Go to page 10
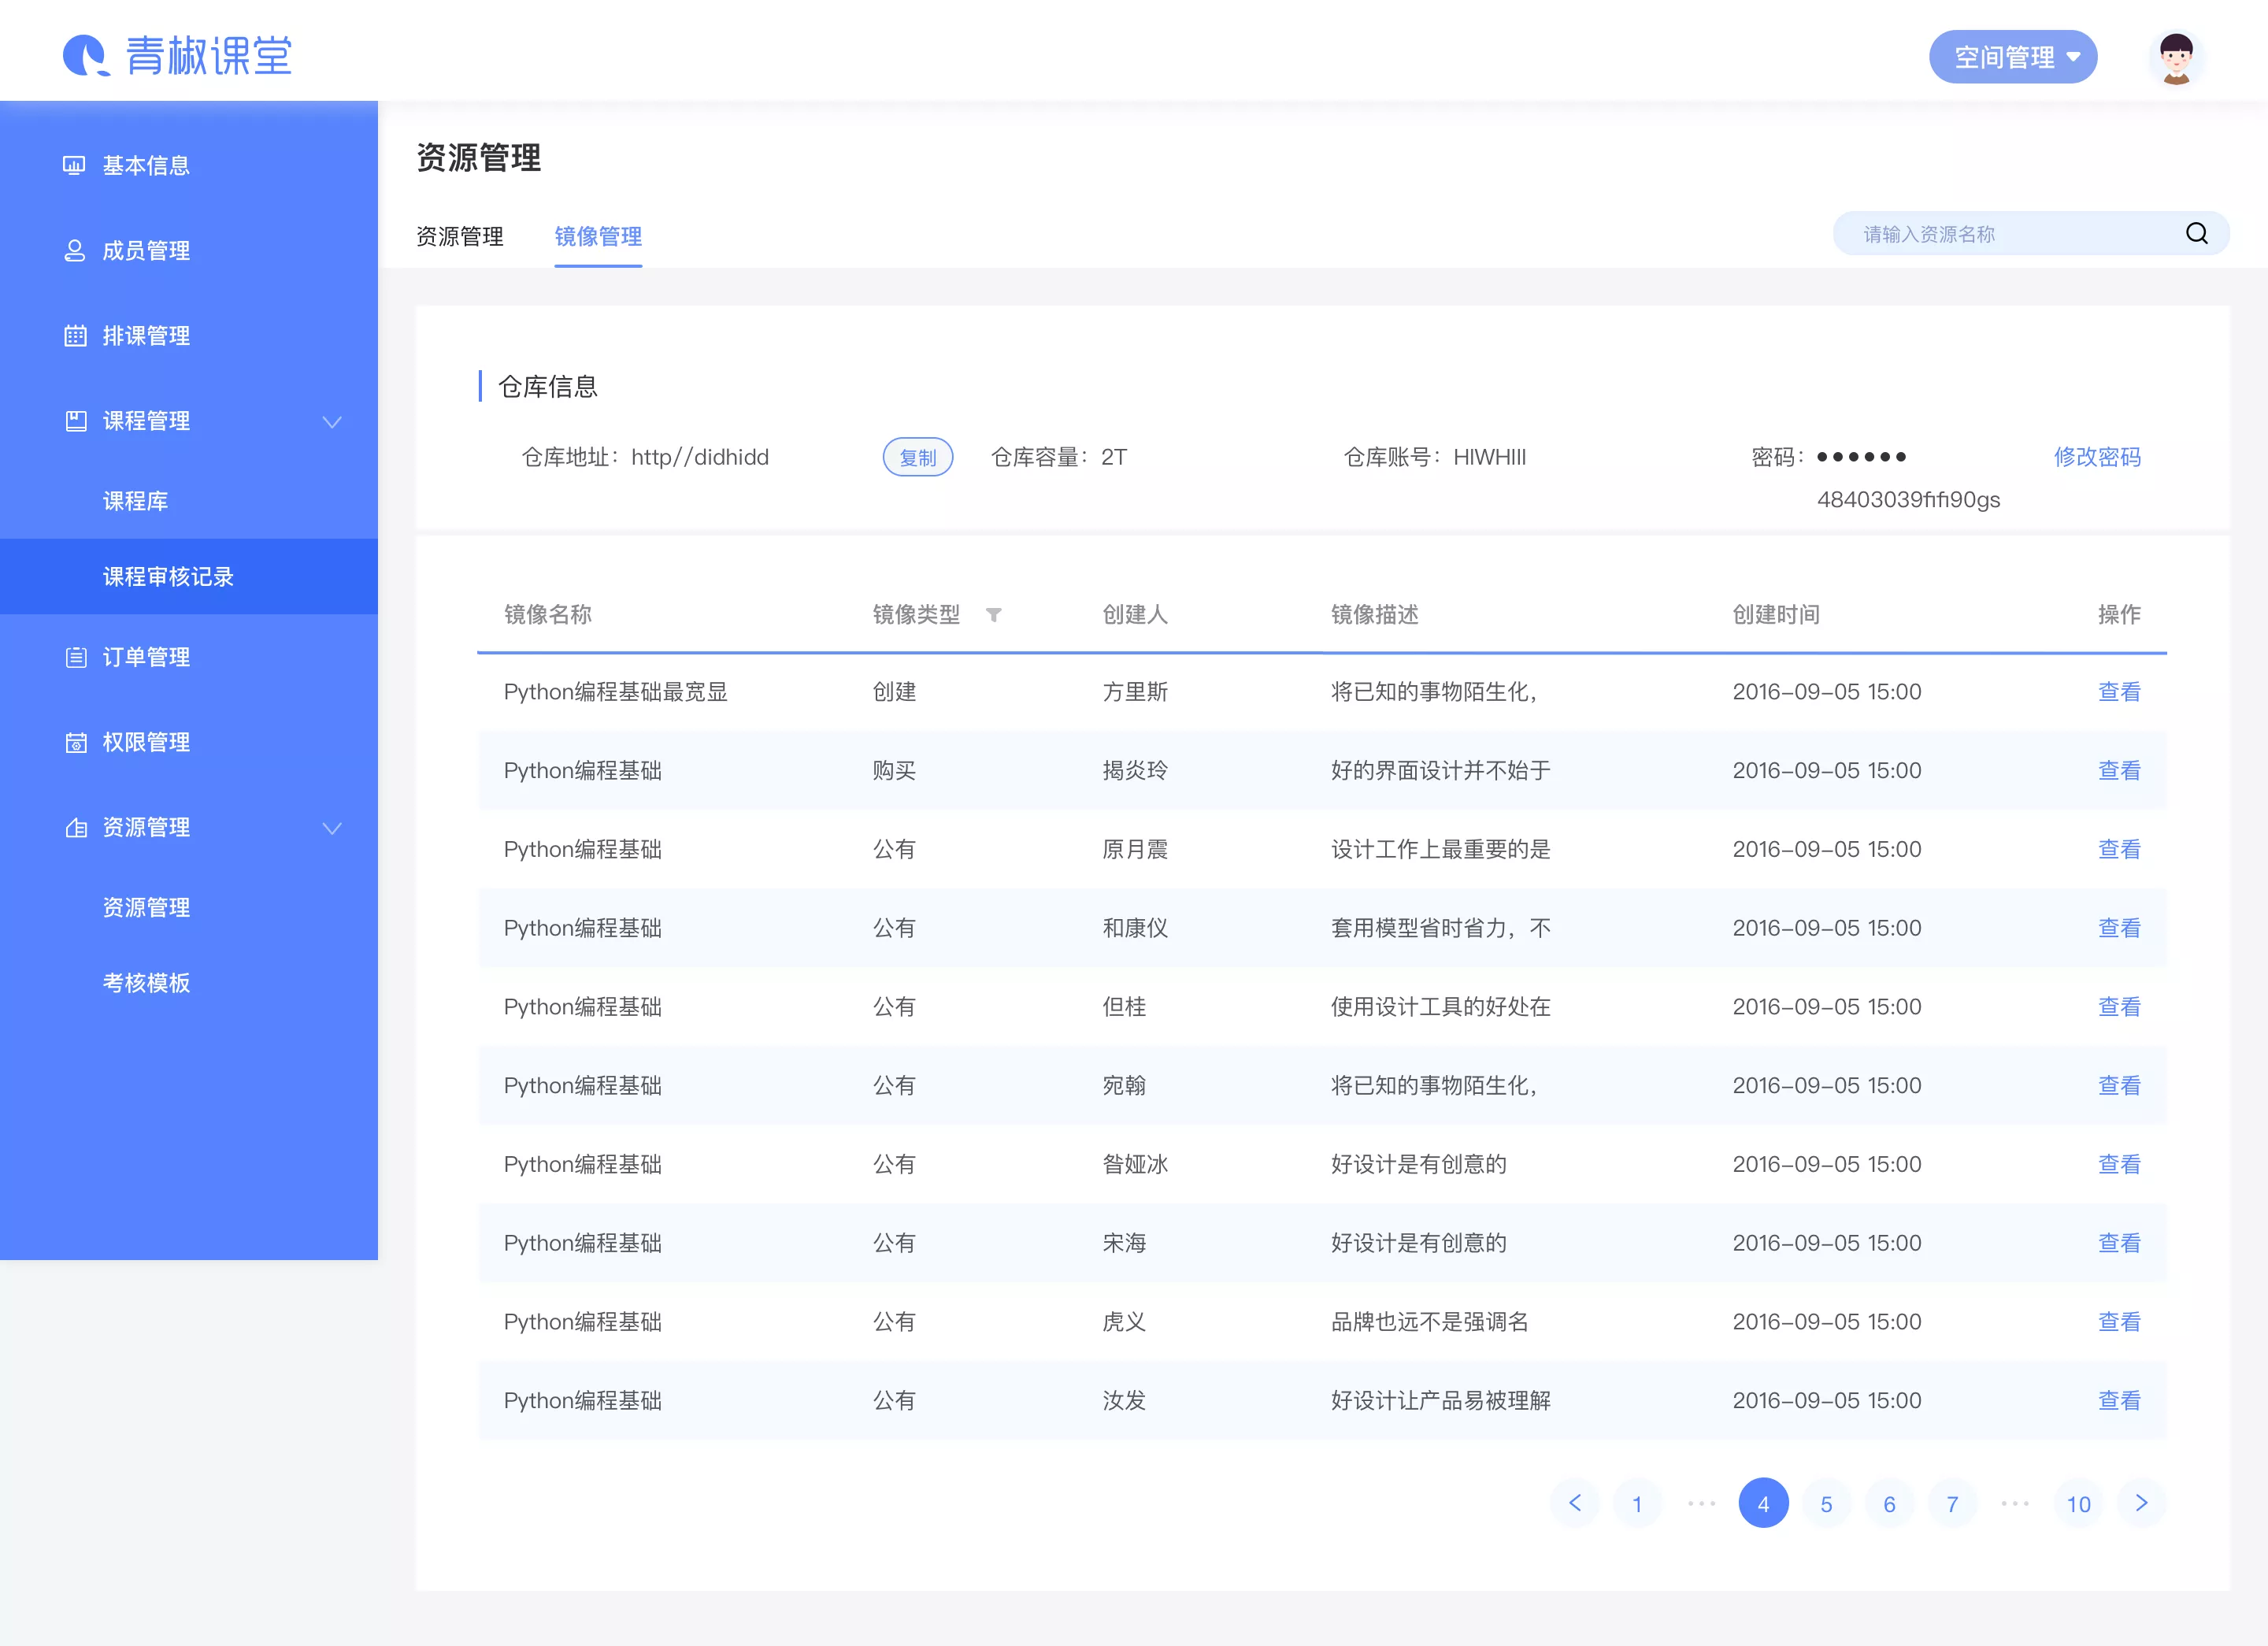Image resolution: width=2268 pixels, height=1646 pixels. tap(2078, 1503)
